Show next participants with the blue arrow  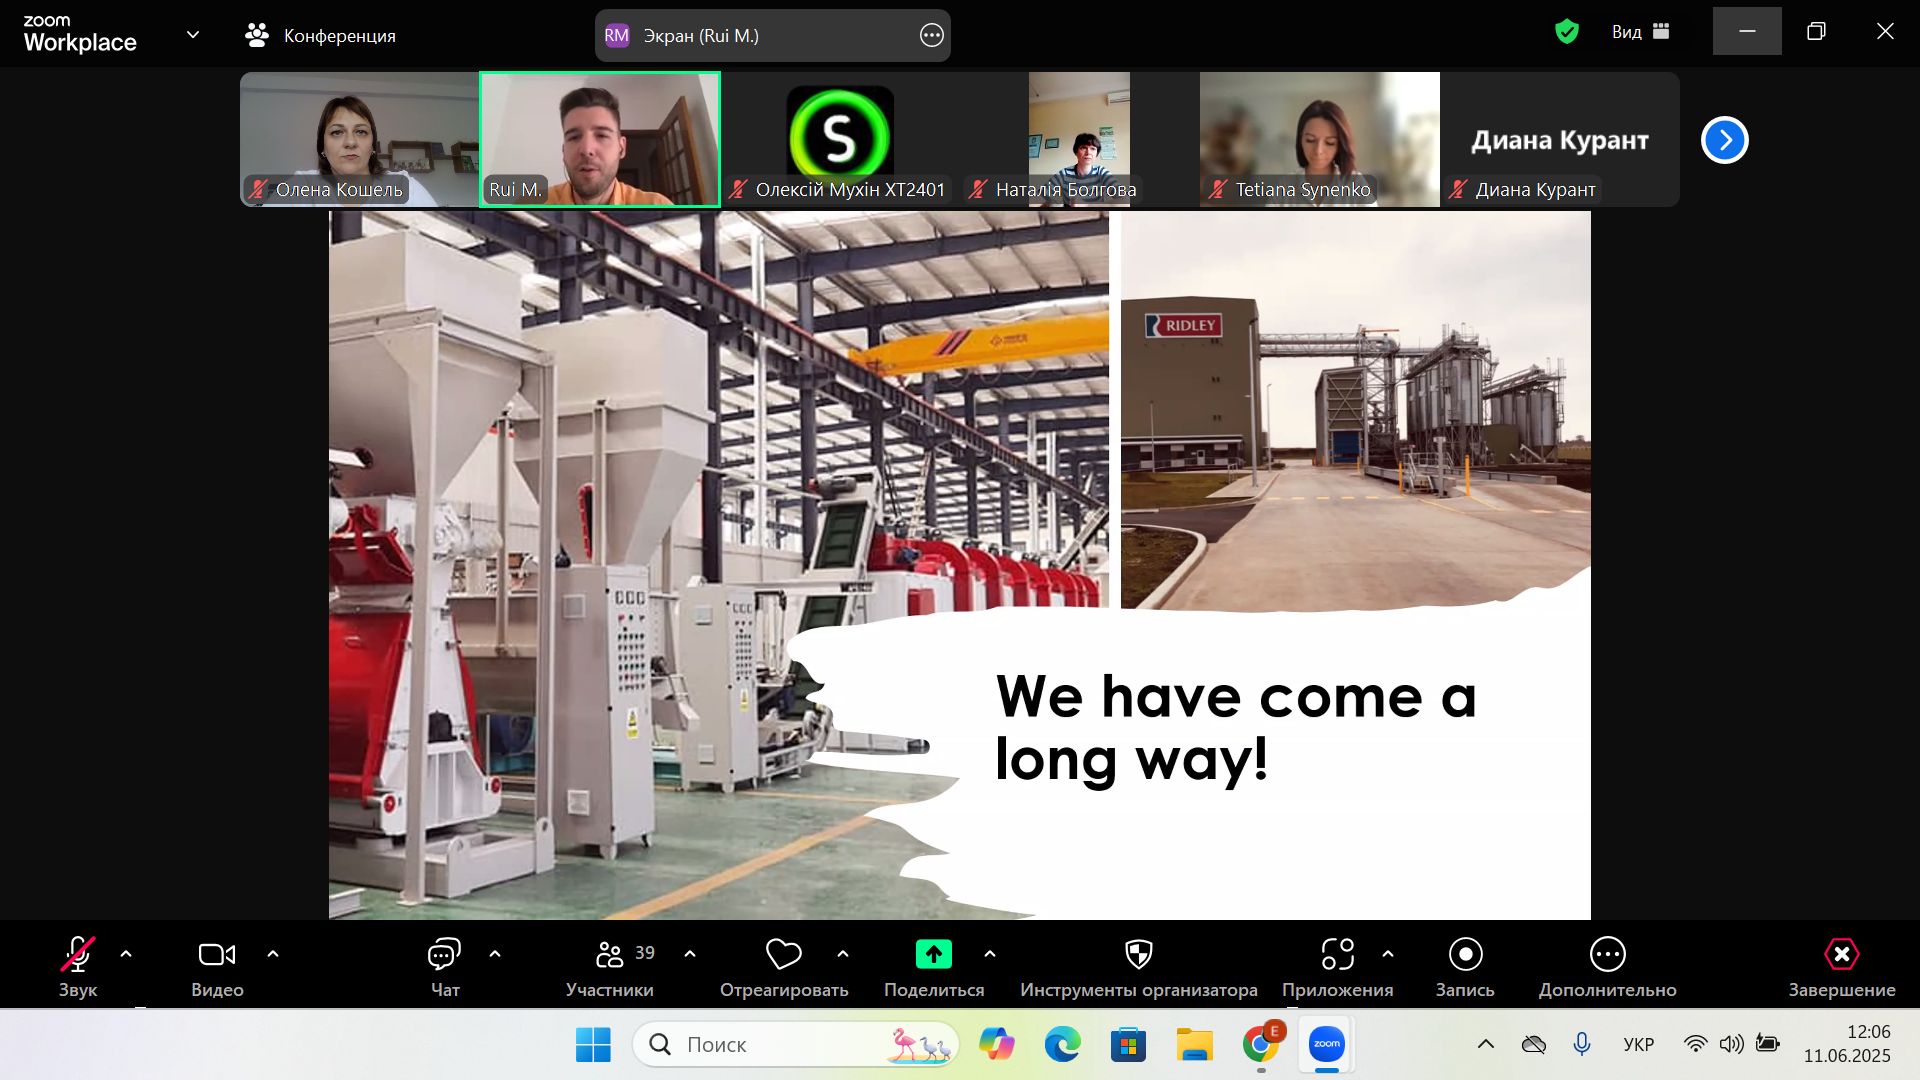pyautogui.click(x=1724, y=140)
